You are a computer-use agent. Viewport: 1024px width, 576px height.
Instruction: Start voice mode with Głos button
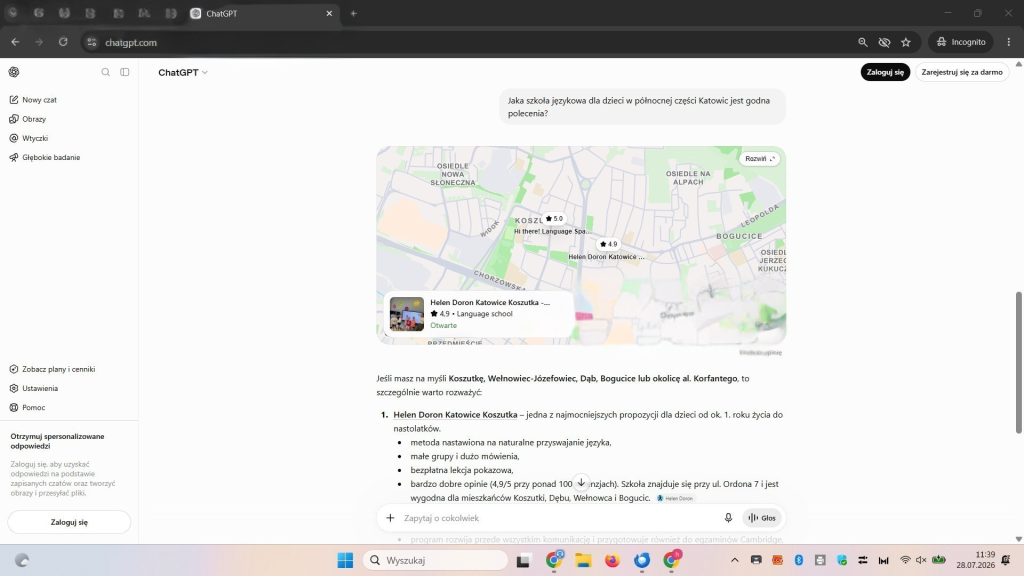coord(762,518)
